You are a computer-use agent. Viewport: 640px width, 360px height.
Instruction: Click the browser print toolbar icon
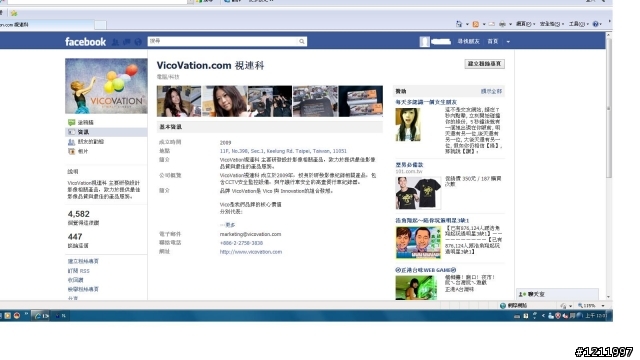pos(502,24)
